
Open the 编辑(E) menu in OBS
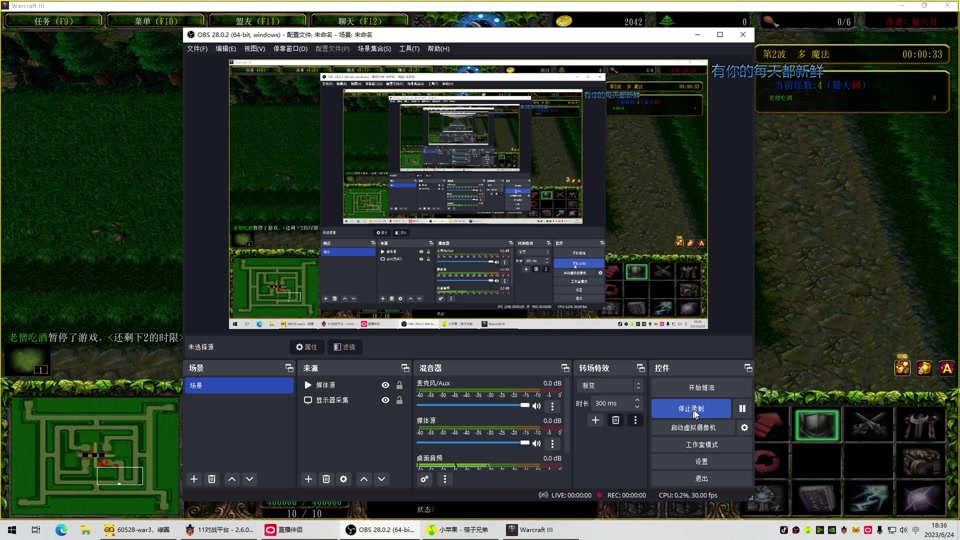225,48
